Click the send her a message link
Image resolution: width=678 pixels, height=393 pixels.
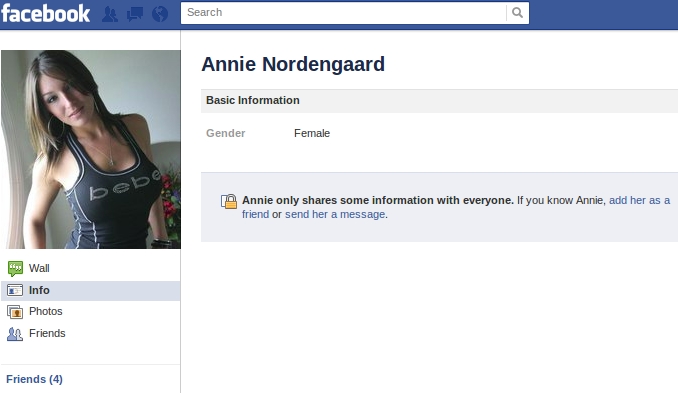(x=335, y=214)
